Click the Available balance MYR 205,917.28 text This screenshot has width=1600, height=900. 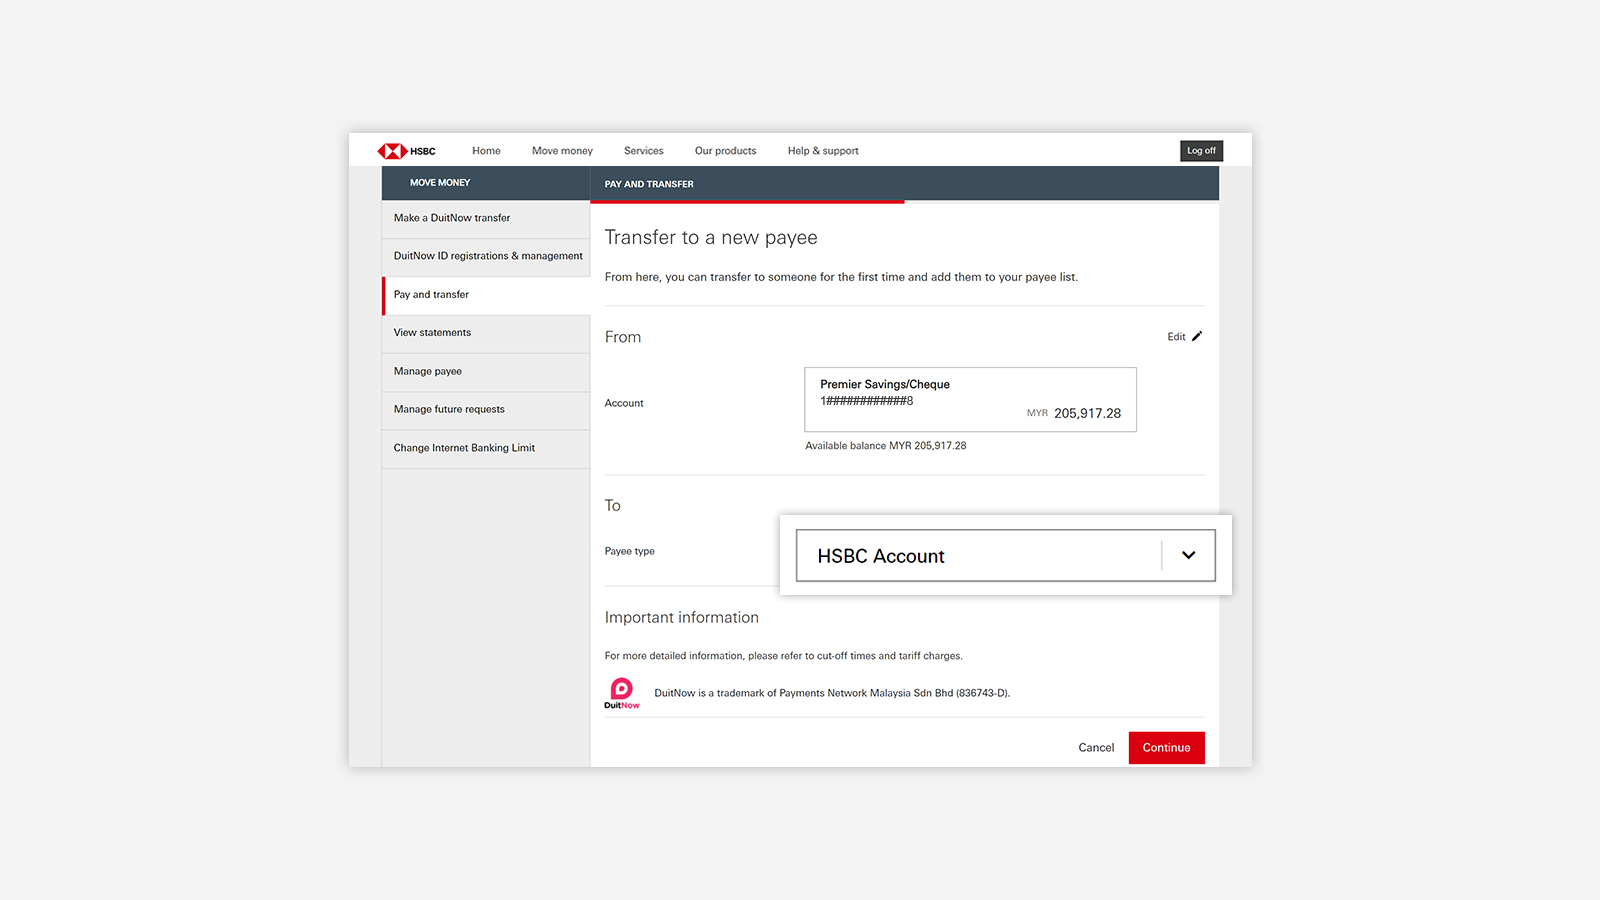click(886, 446)
